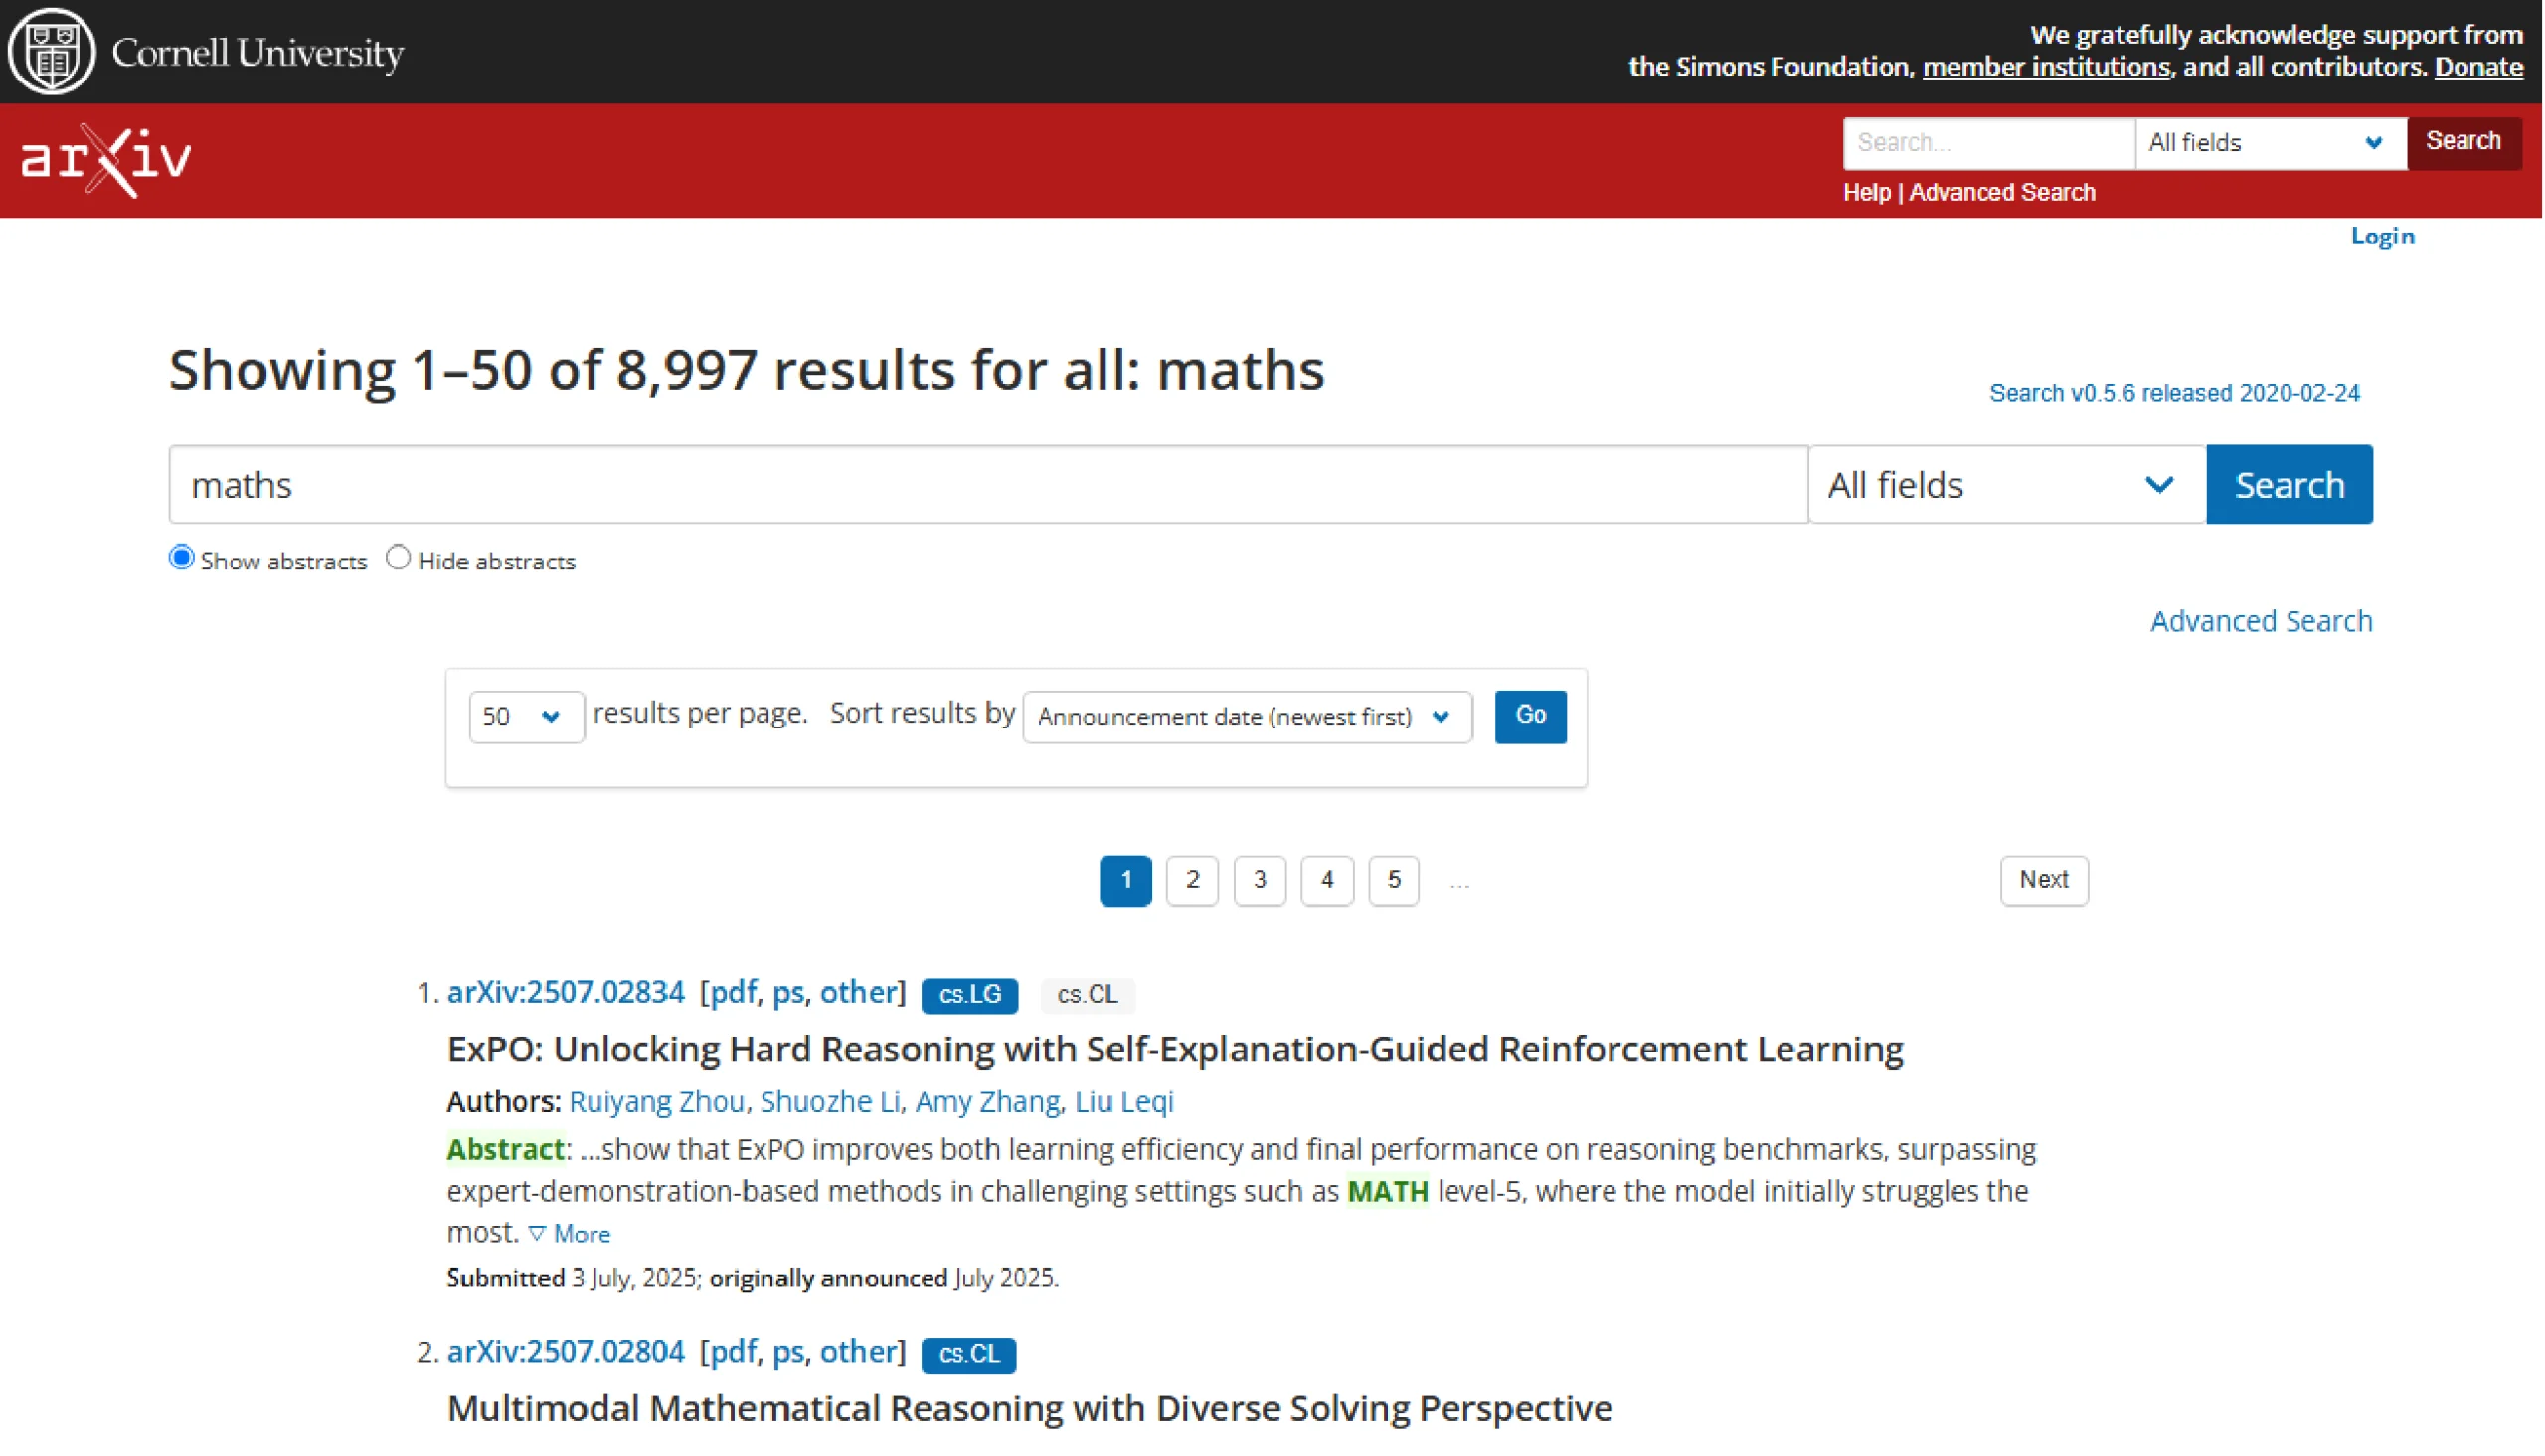Click the Login link
This screenshot has width=2545, height=1456.
[x=2382, y=236]
